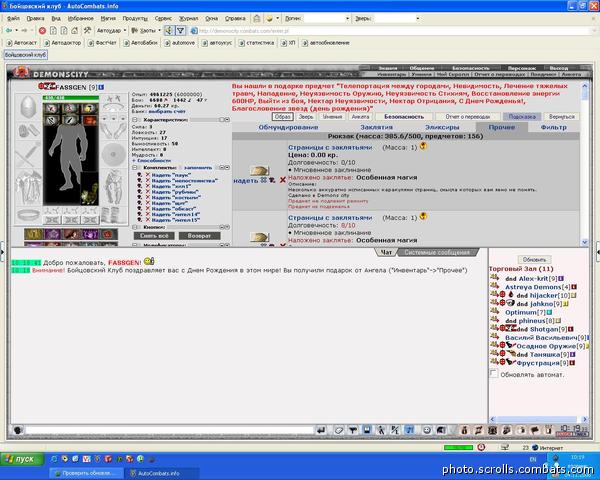
Task: Click the empty weapon slot with crossed swords
Action: [x=28, y=154]
